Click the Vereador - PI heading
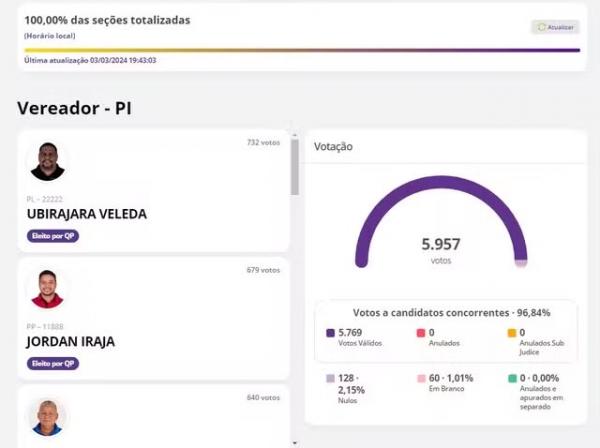The image size is (600, 448). coord(74,108)
